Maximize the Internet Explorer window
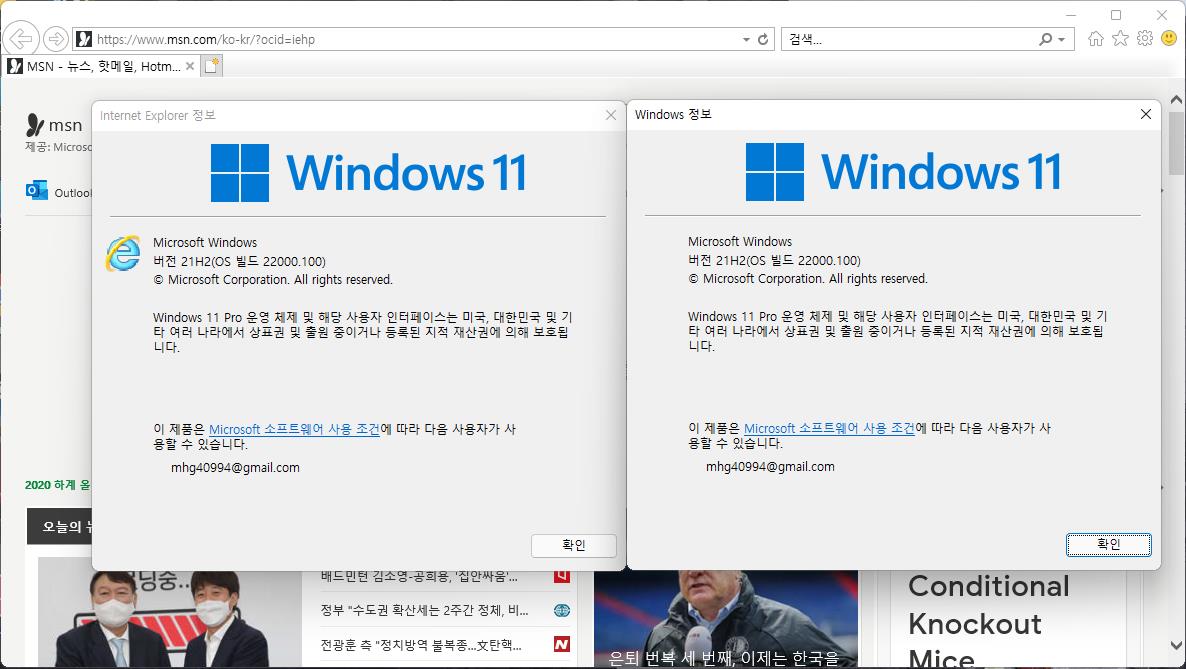1186x669 pixels. 1116,14
